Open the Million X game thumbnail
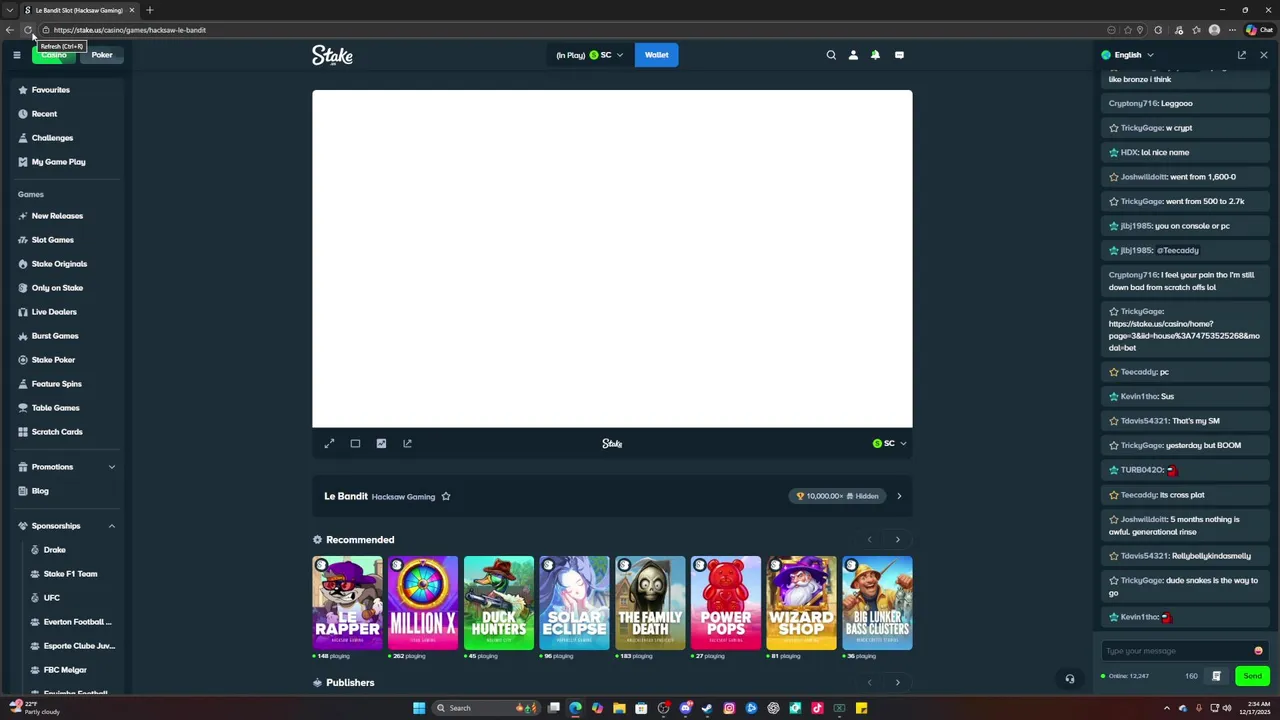Screen dimensions: 1280x720 [423, 603]
